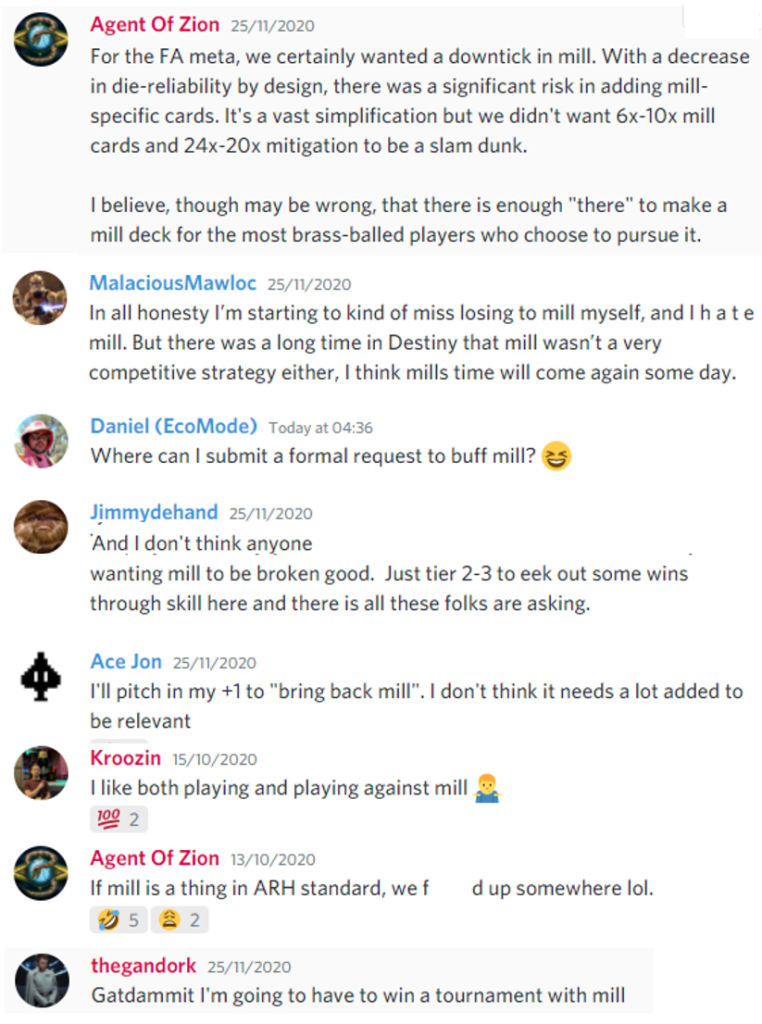The height and width of the screenshot is (1024, 762).
Task: Click the Jimmydehand username
Action: click(153, 512)
